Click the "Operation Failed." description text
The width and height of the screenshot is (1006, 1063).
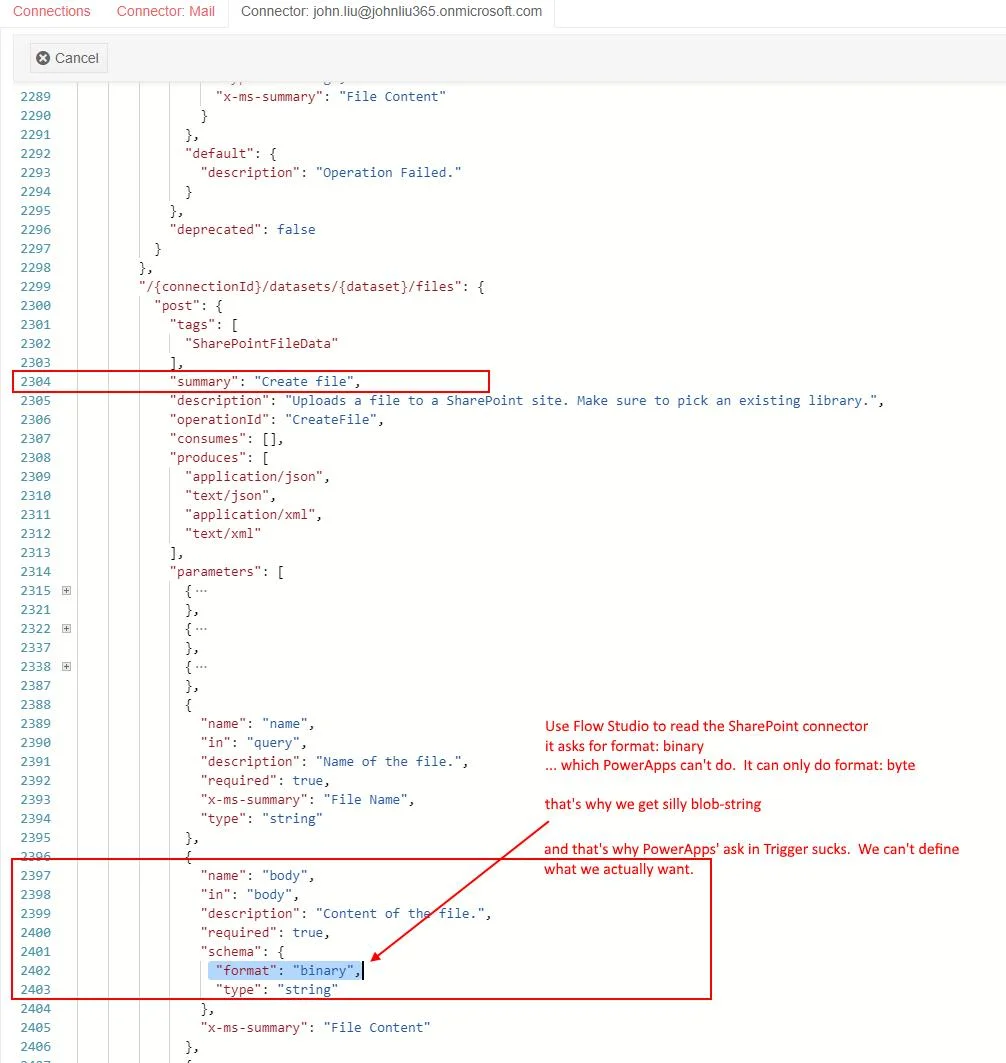(389, 173)
